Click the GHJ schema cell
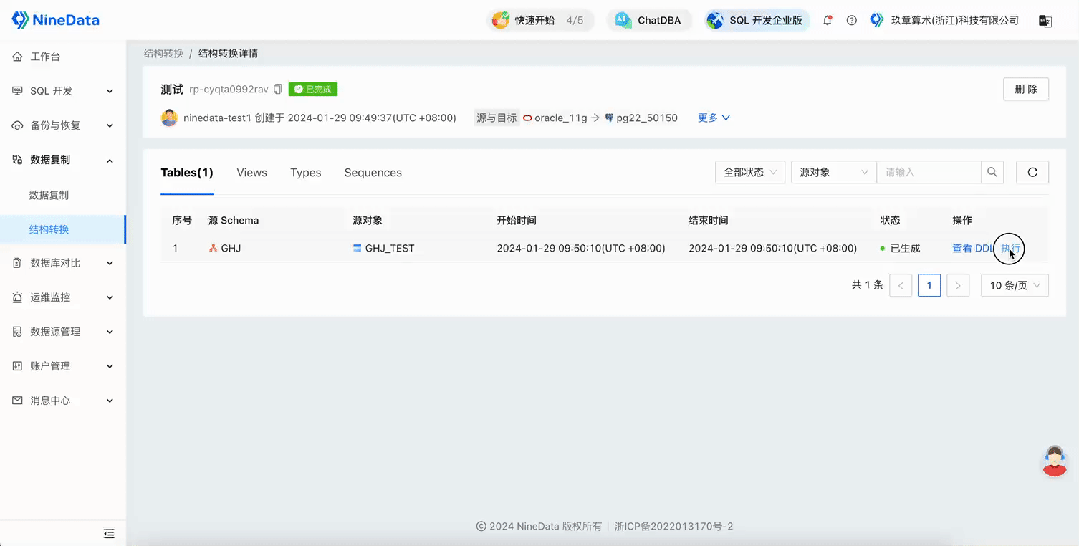 click(x=224, y=249)
